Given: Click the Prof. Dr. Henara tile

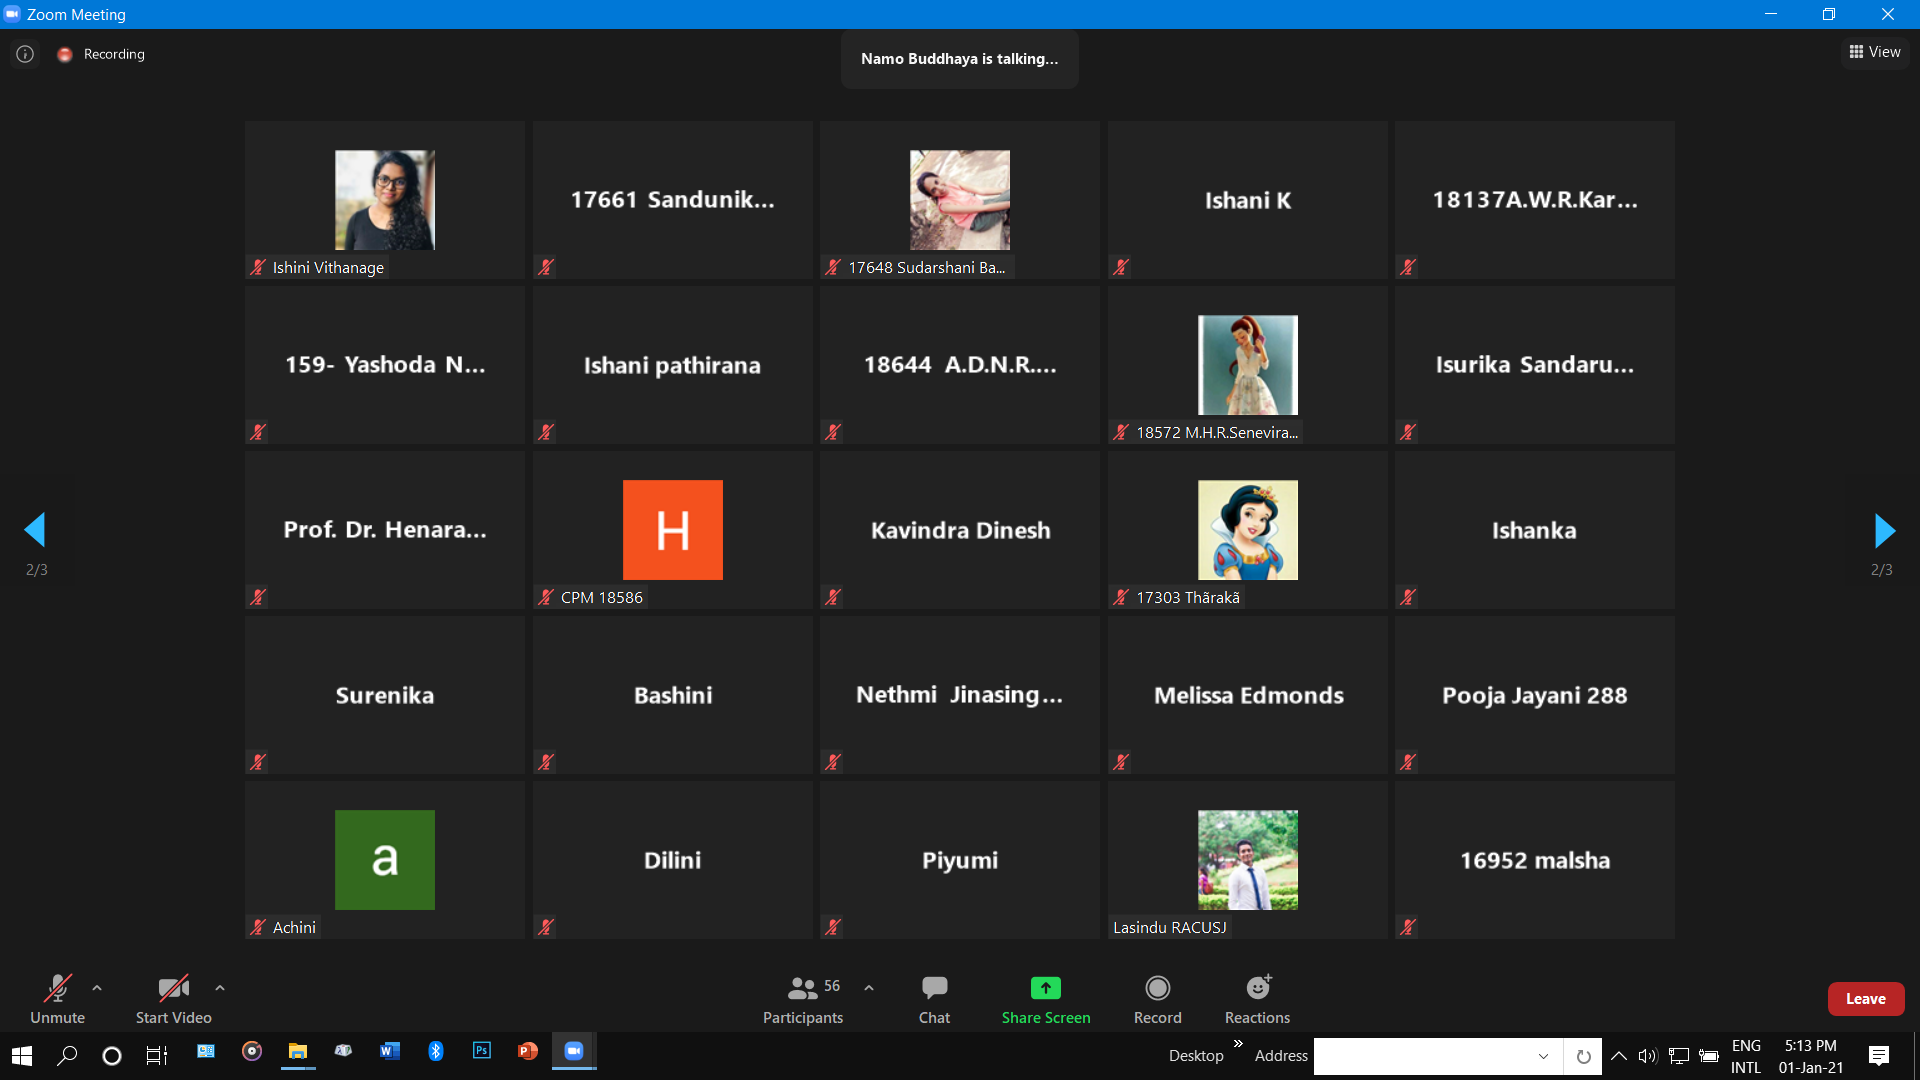Looking at the screenshot, I should (385, 530).
